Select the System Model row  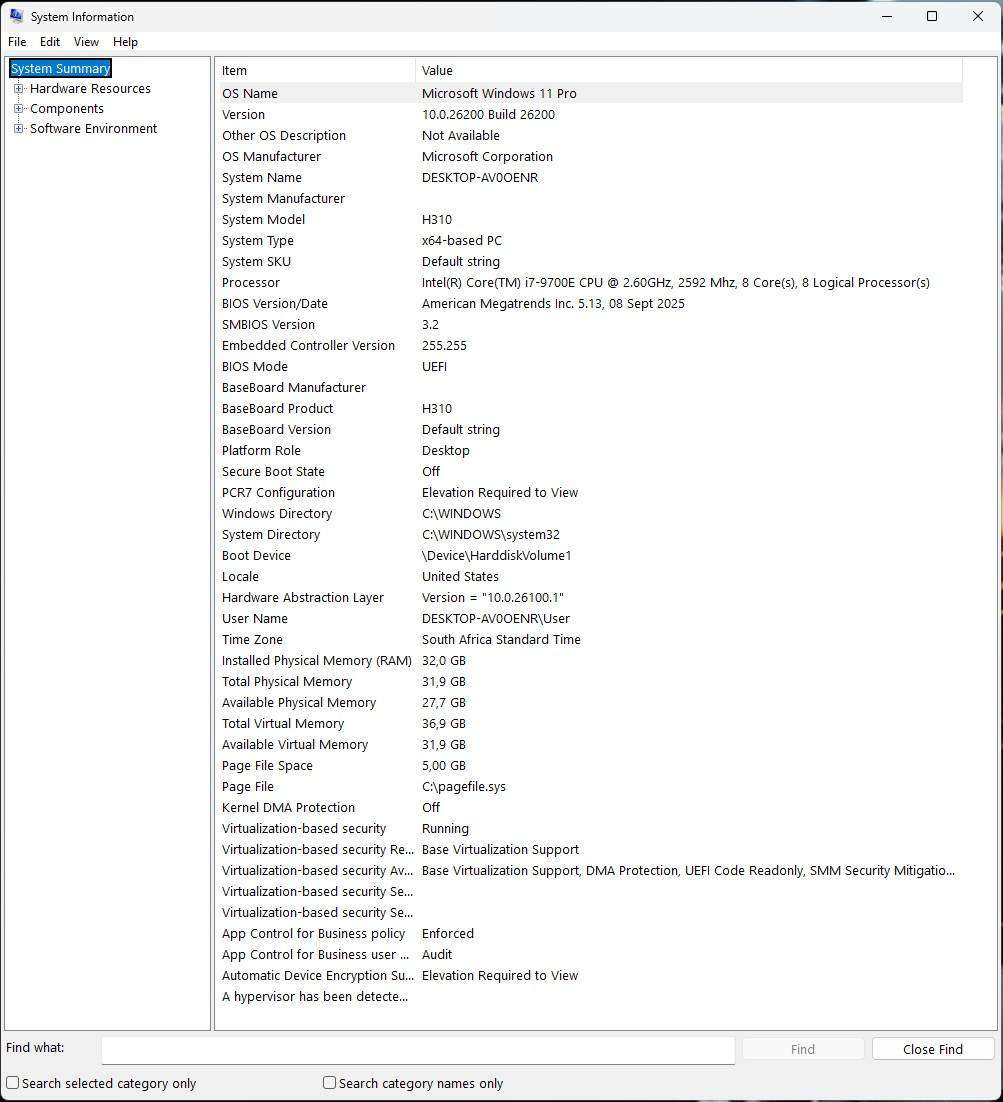pyautogui.click(x=590, y=219)
